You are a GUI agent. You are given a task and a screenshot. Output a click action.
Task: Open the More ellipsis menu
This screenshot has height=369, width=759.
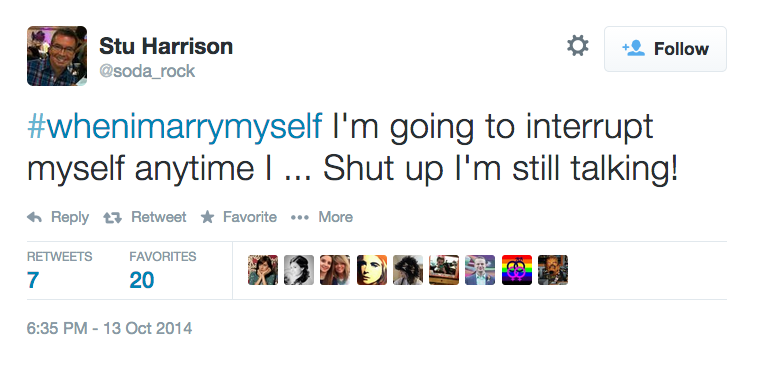[x=300, y=217]
